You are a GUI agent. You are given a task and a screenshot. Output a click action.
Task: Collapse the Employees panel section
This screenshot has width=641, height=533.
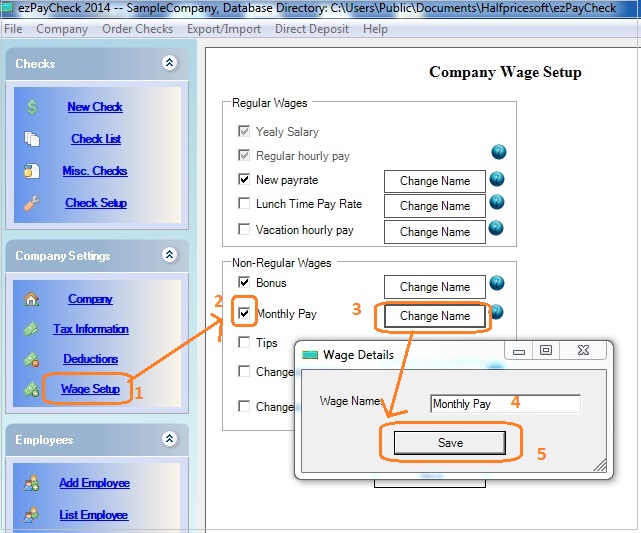click(169, 439)
